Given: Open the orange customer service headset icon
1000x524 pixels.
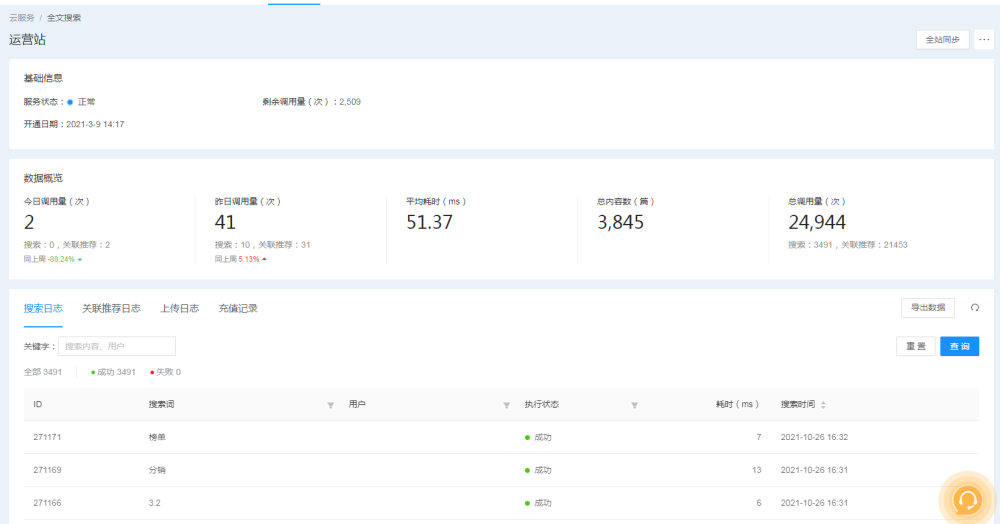Looking at the screenshot, I should tap(967, 500).
